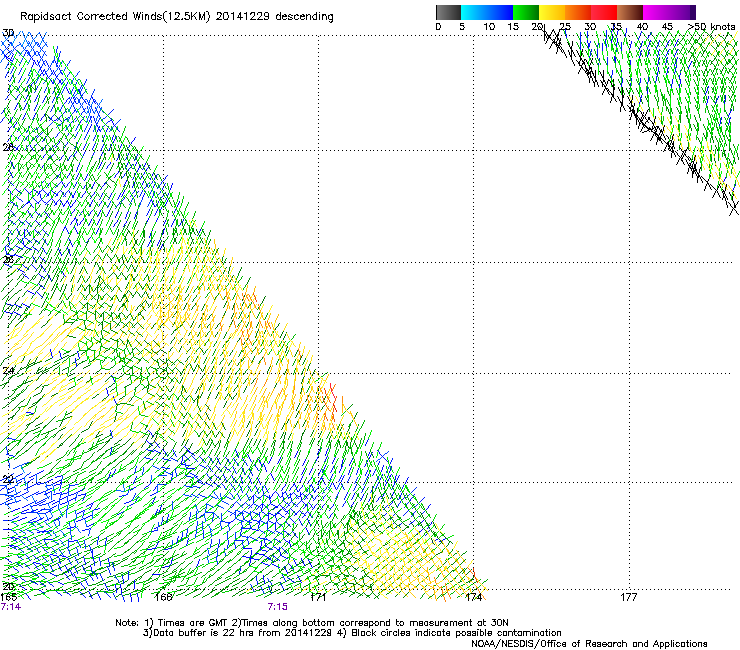The height and width of the screenshot is (650, 740).
Task: Click the green 15-20 knots legend swatch
Action: coord(526,12)
